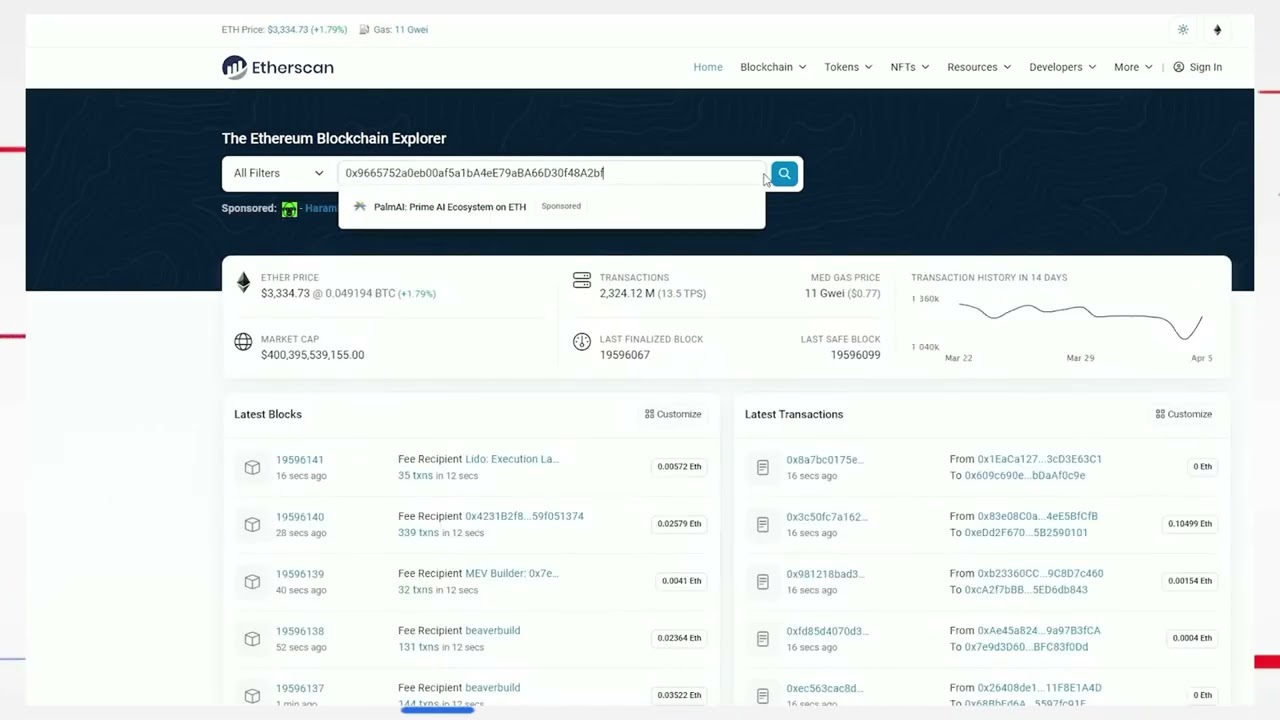This screenshot has width=1280, height=720.
Task: Click the Etherscan logo
Action: coord(278,67)
